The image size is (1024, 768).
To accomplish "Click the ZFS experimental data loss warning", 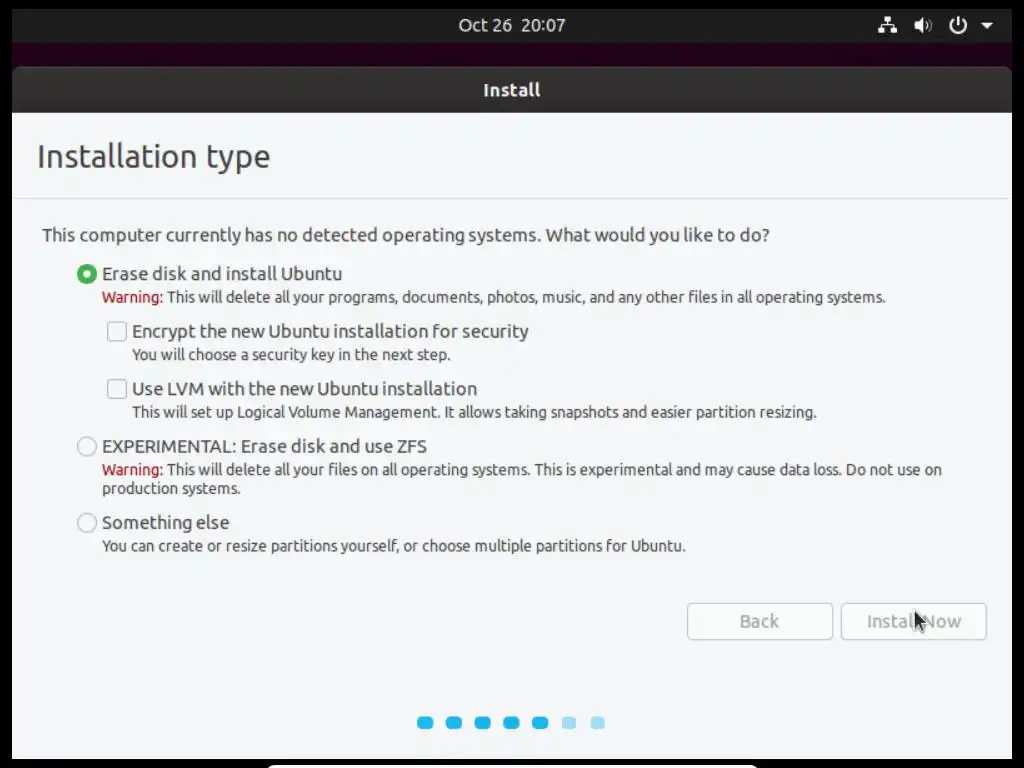I will tap(521, 479).
